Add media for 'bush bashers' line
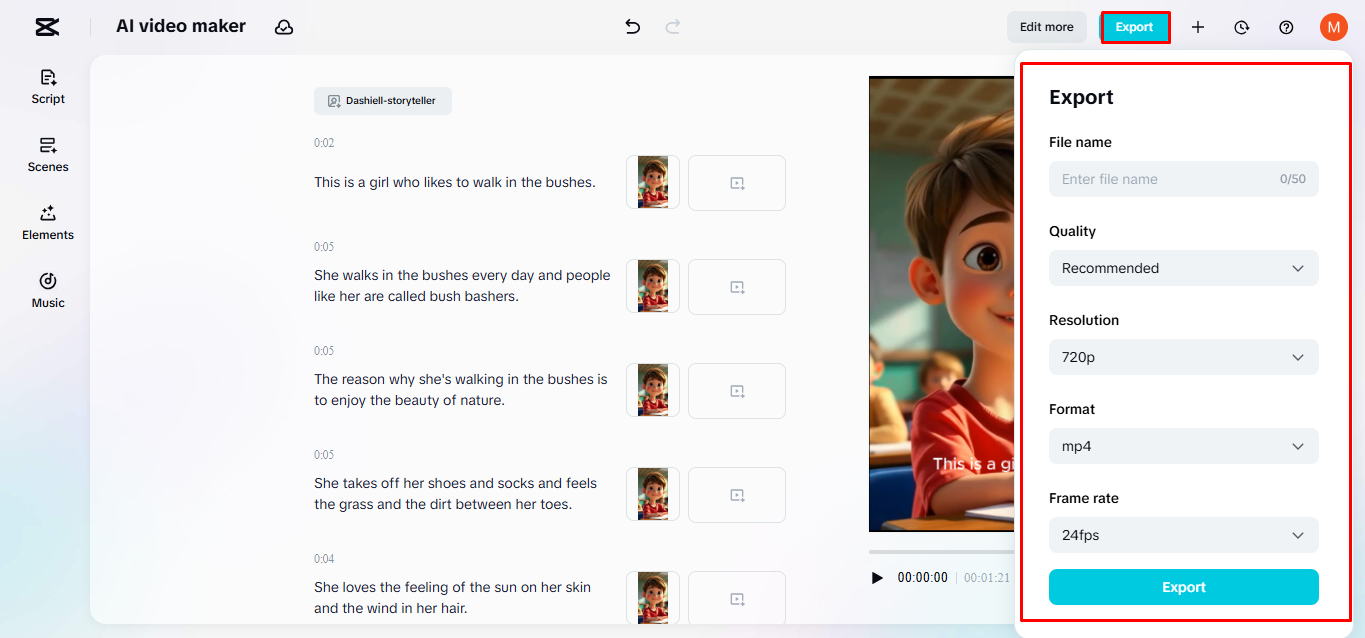The height and width of the screenshot is (638, 1365). click(737, 287)
